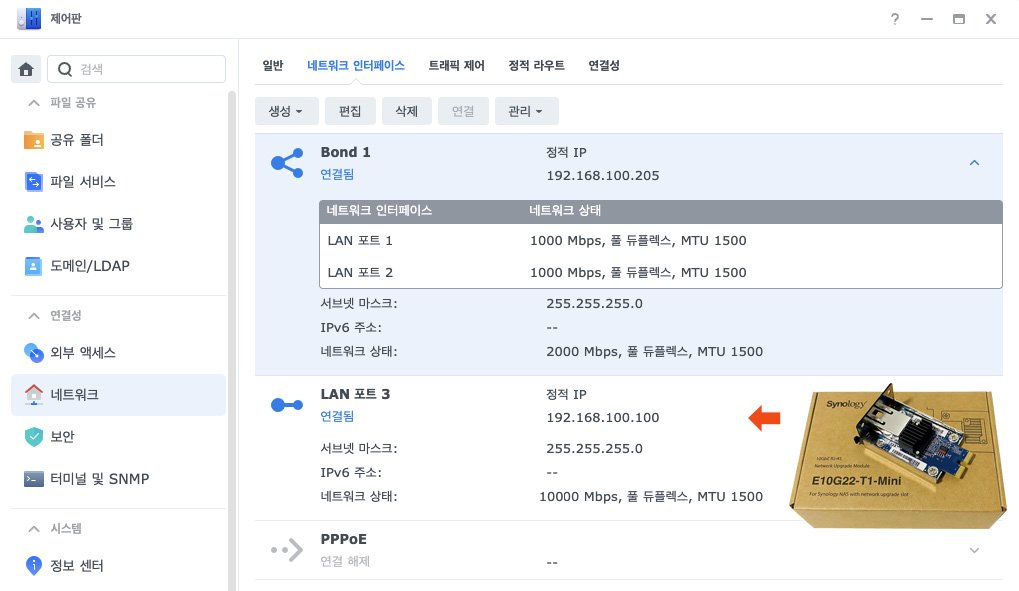Image resolution: width=1019 pixels, height=591 pixels.
Task: Click the help question mark icon
Action: 895,19
